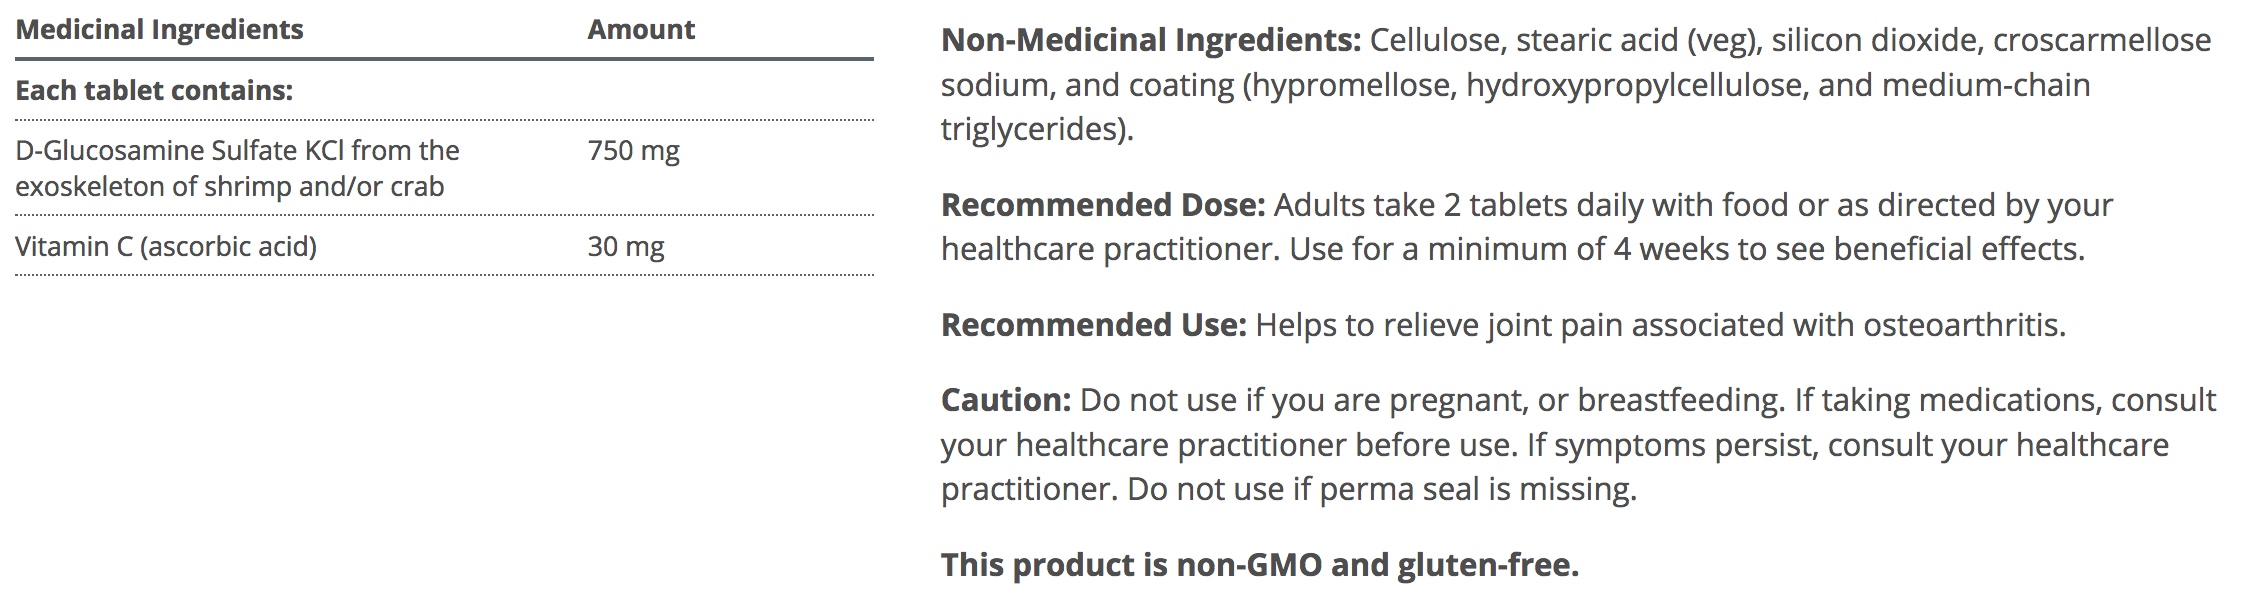The height and width of the screenshot is (608, 2266).
Task: Click the Non-Medicinal Ingredients heading
Action: click(x=1151, y=41)
